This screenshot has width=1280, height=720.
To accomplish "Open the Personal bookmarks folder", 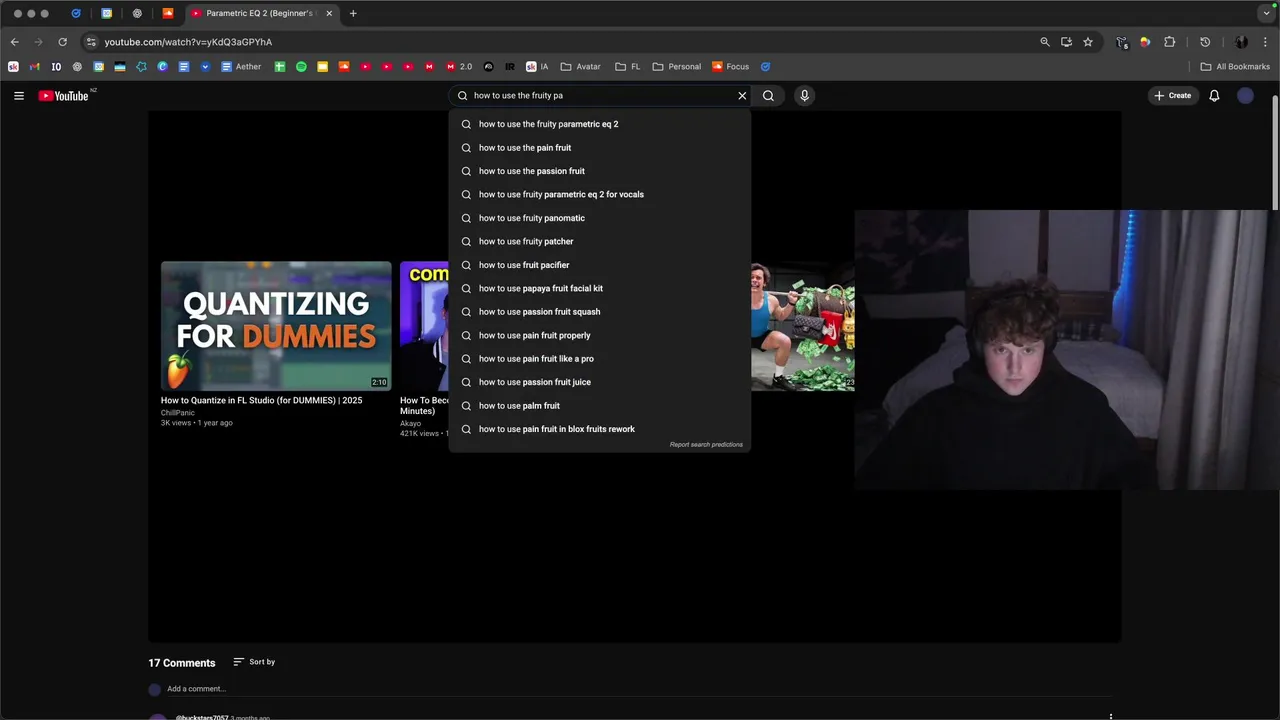I will point(677,67).
